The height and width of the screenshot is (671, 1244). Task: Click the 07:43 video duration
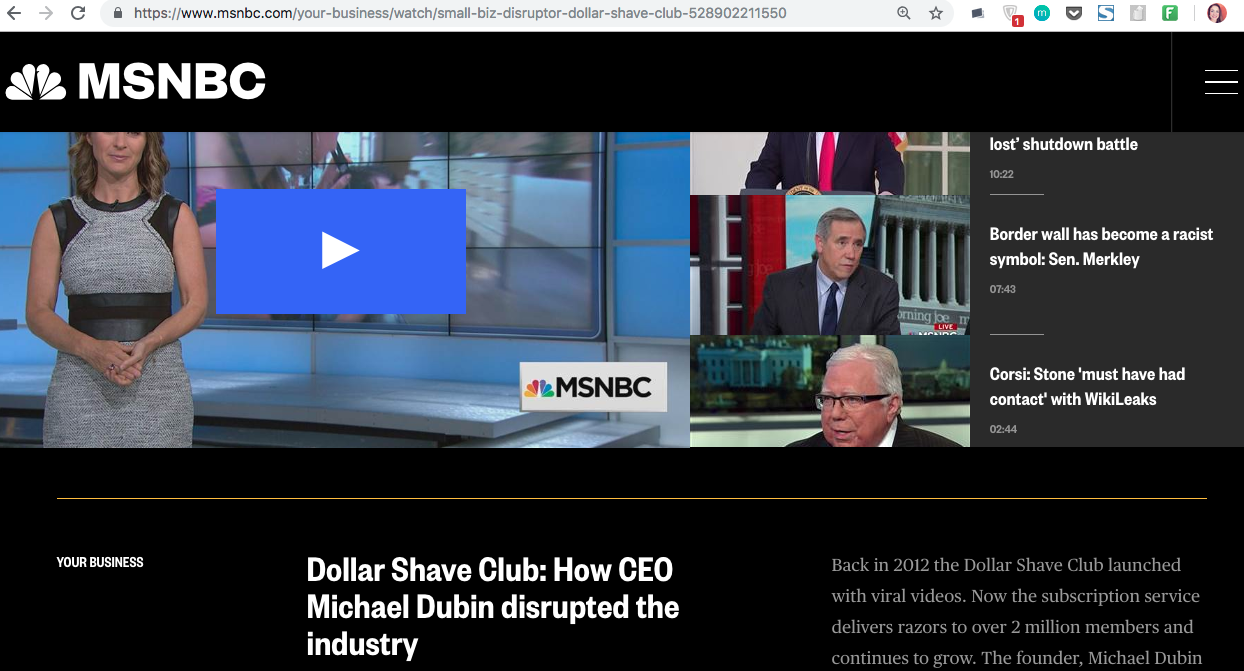tap(1002, 289)
